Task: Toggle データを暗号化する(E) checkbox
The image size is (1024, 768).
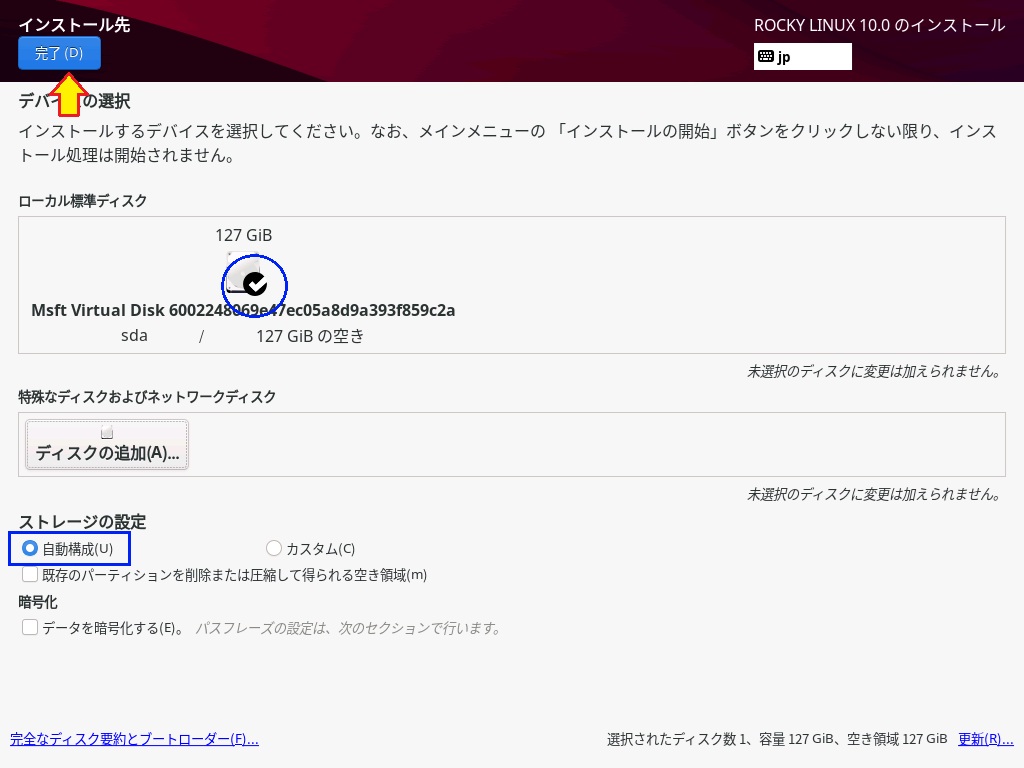Action: click(x=30, y=628)
